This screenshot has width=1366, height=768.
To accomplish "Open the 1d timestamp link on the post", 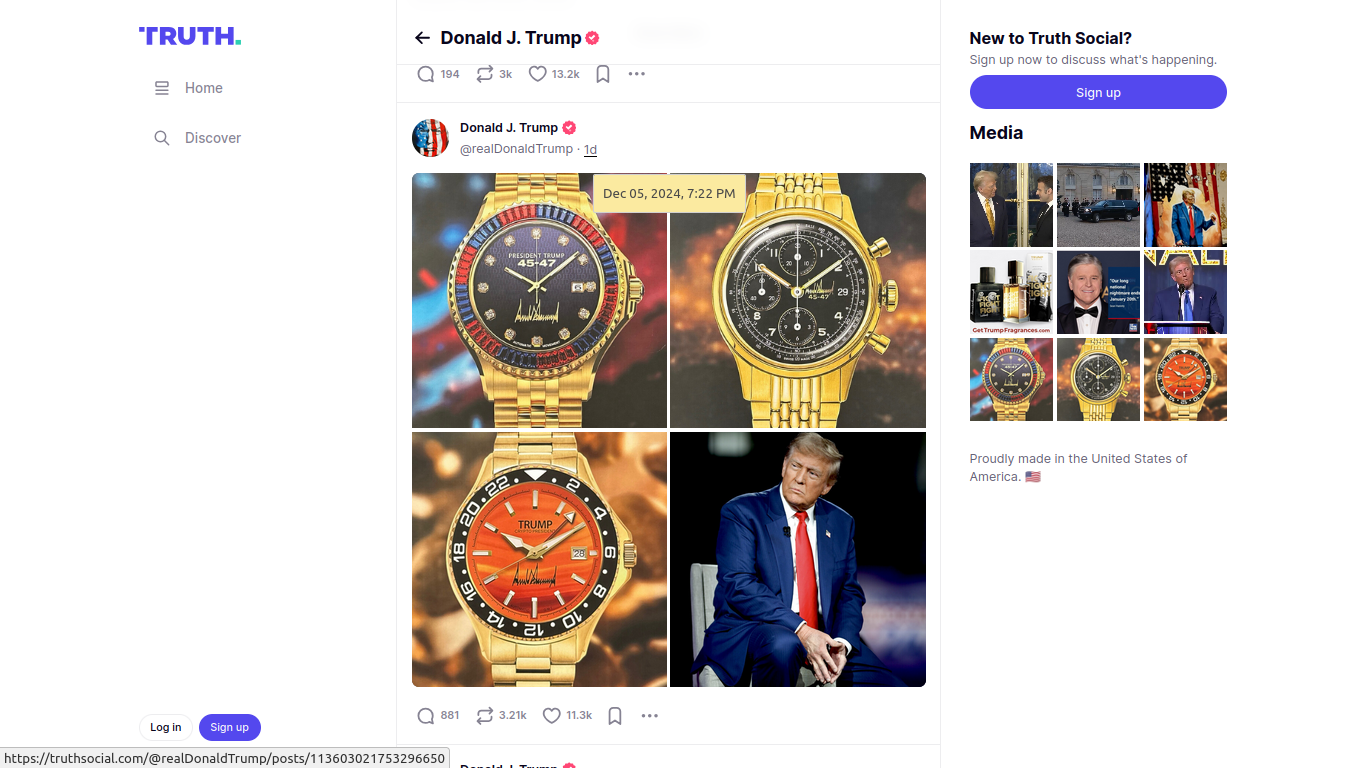I will click(590, 149).
